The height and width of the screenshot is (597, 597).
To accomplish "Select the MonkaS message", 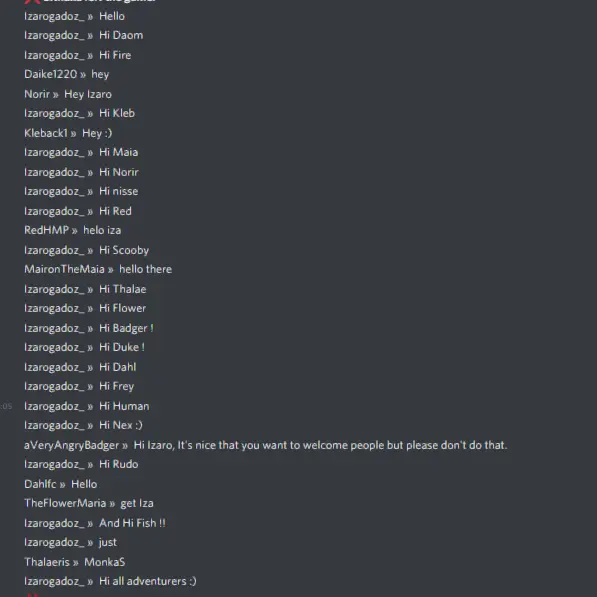I will (x=105, y=562).
